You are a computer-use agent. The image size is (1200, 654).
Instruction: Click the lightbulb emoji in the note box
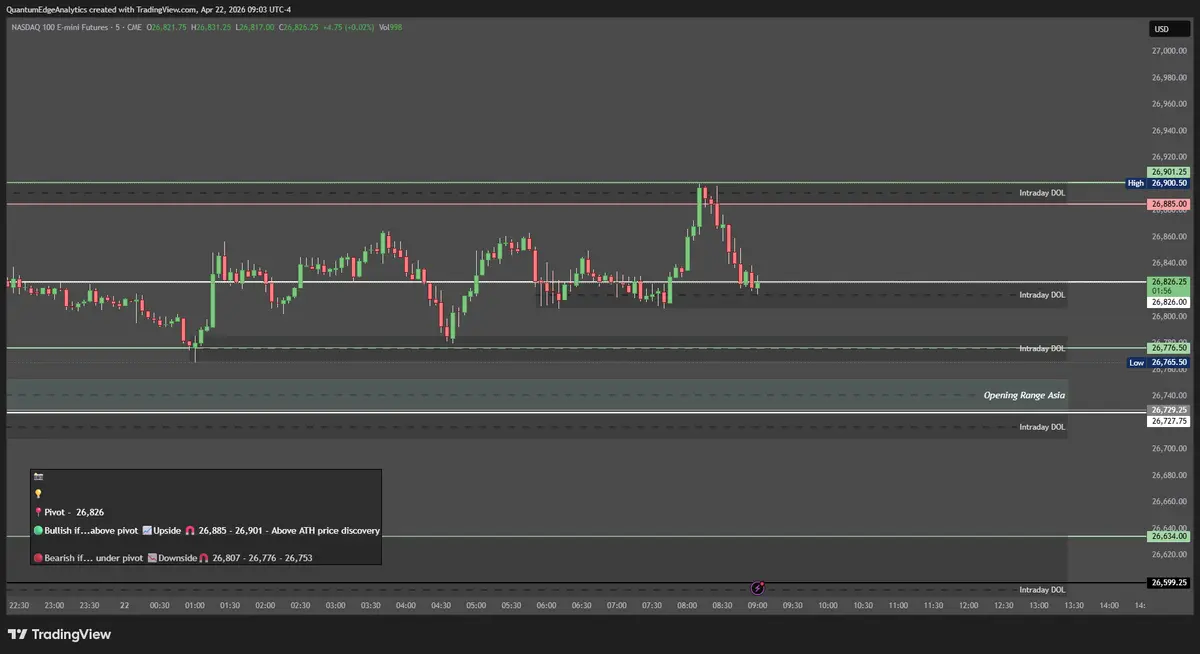[x=38, y=494]
